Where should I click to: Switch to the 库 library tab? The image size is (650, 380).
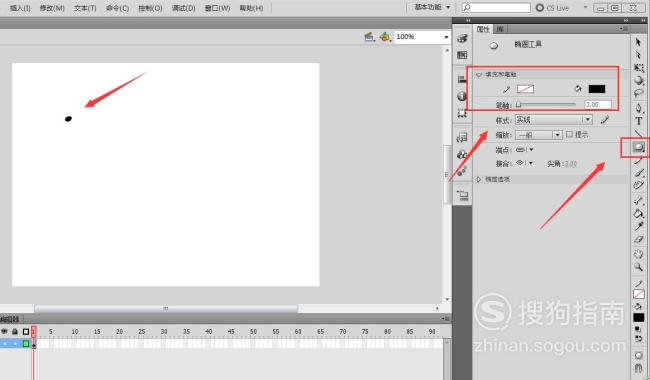pos(500,29)
